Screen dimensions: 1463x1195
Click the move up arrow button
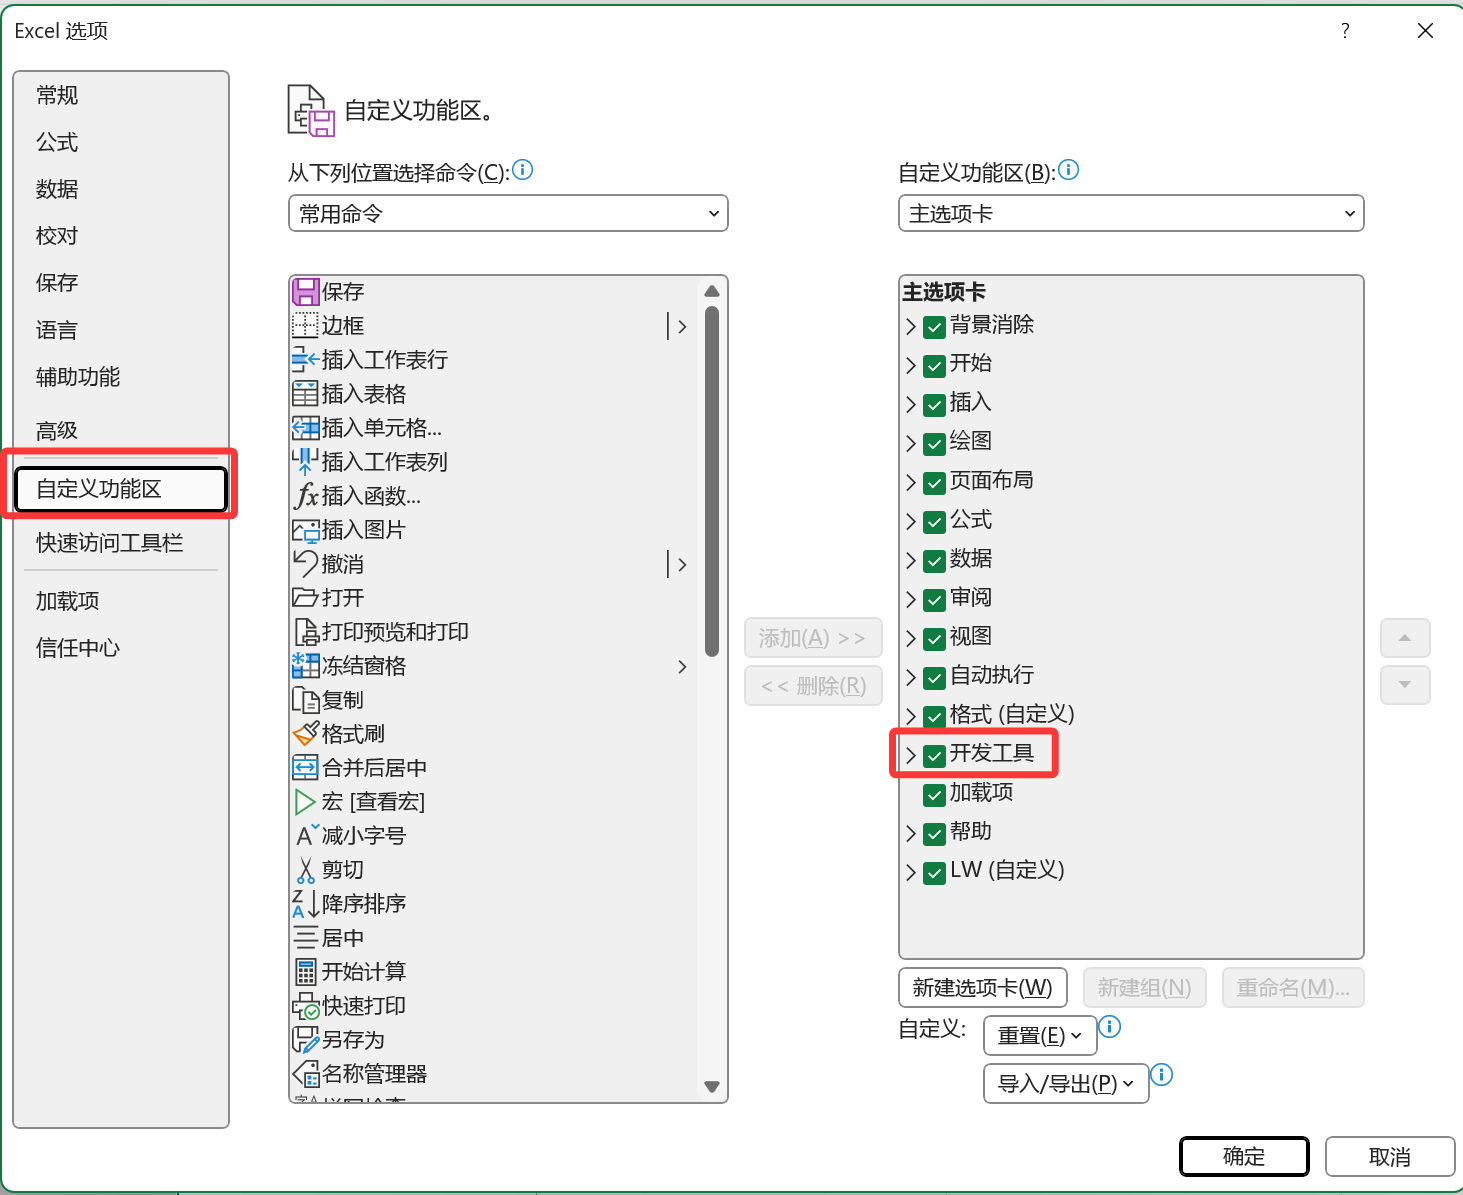1405,638
